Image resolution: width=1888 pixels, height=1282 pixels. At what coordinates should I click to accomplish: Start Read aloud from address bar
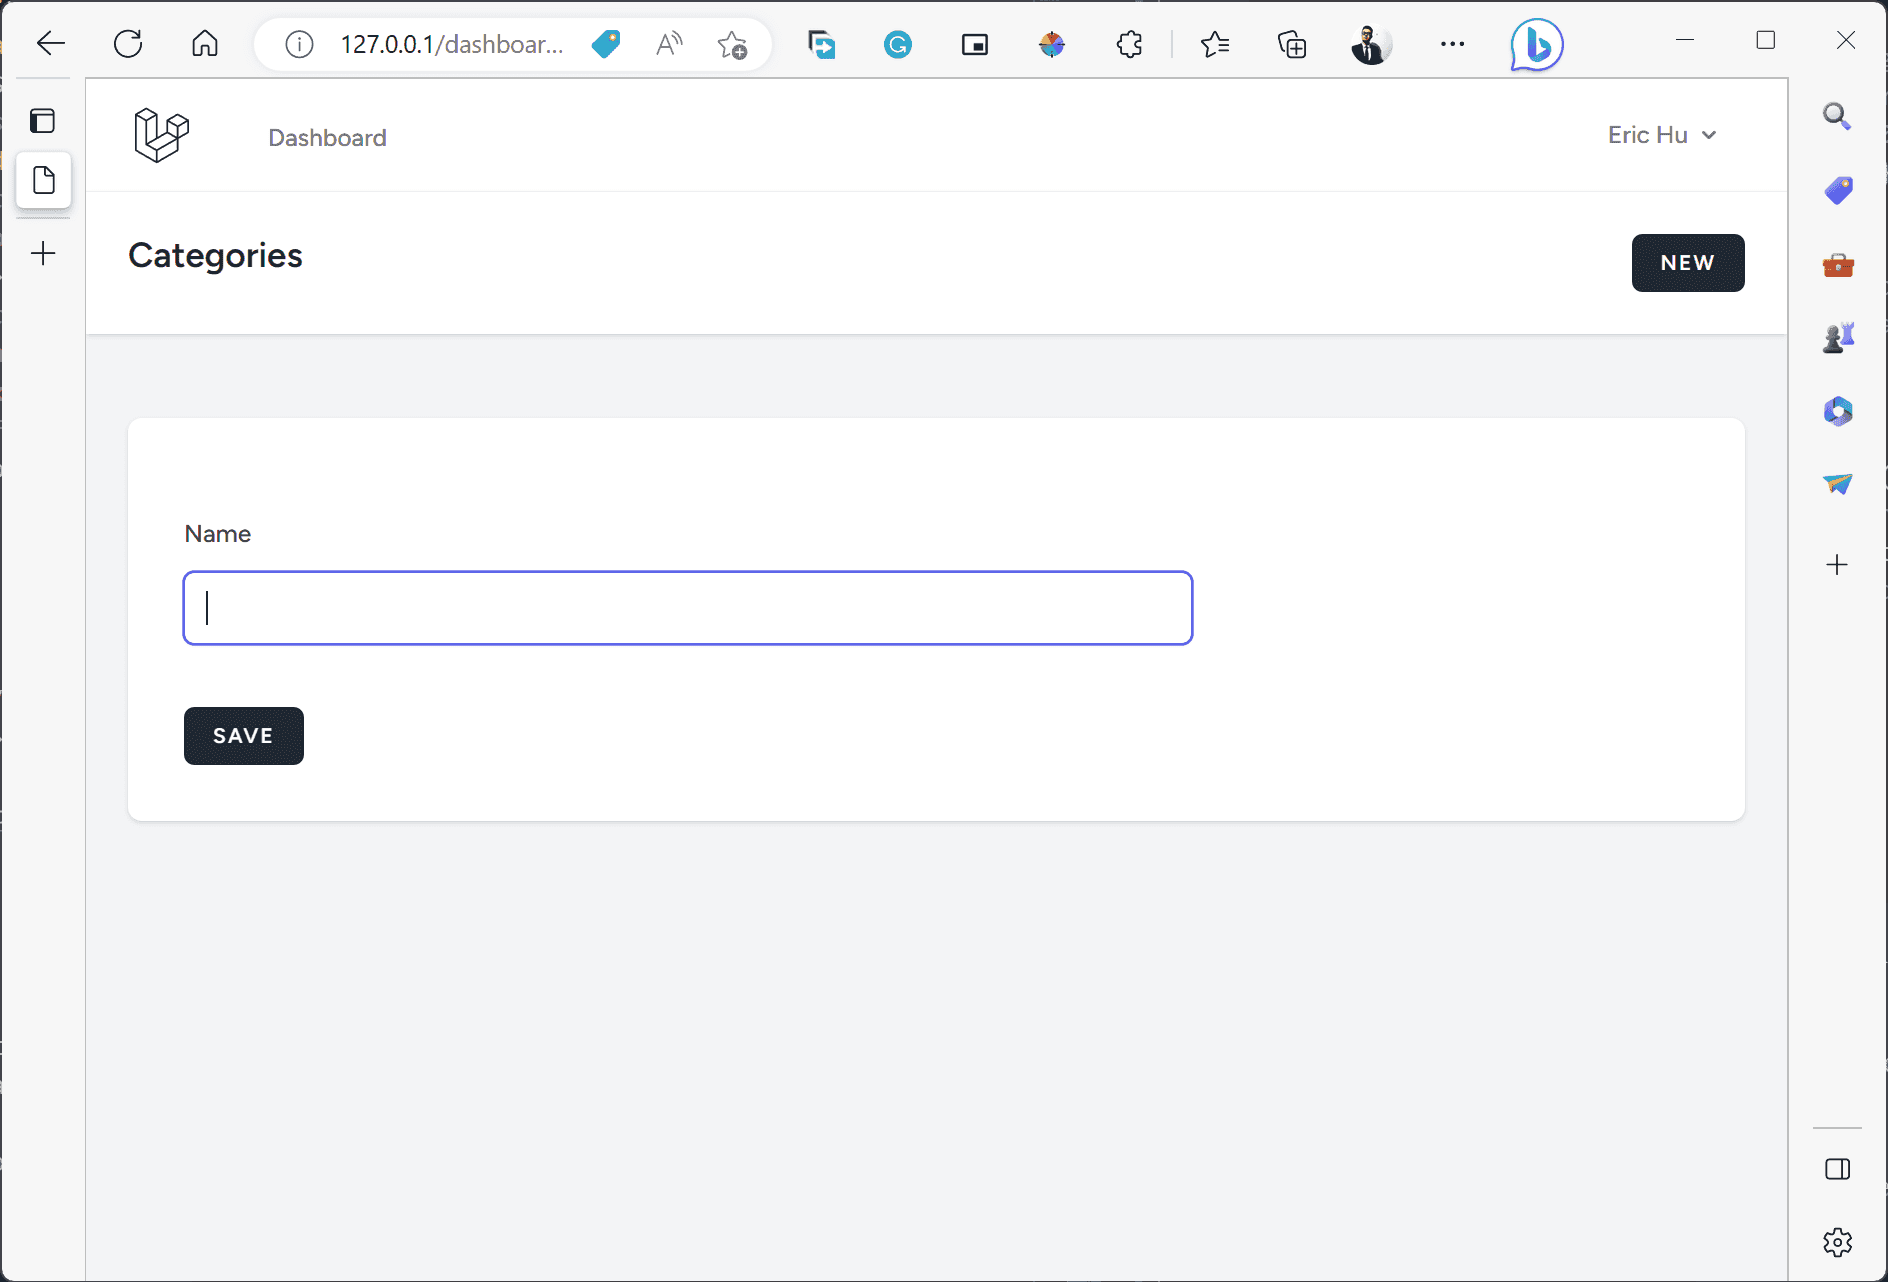[669, 44]
